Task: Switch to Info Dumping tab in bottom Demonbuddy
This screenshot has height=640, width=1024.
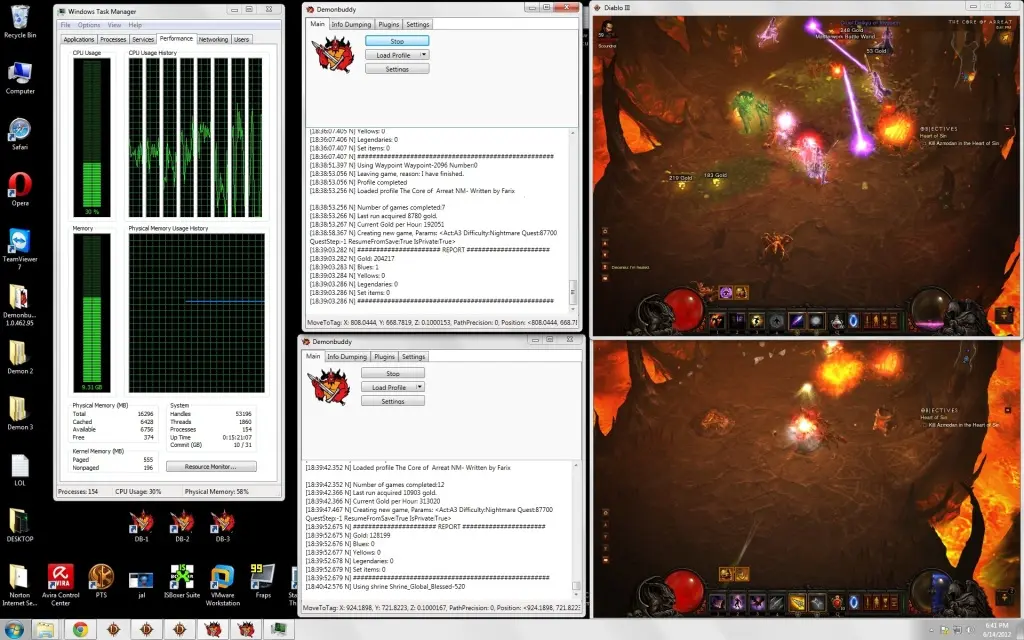Action: [x=349, y=356]
